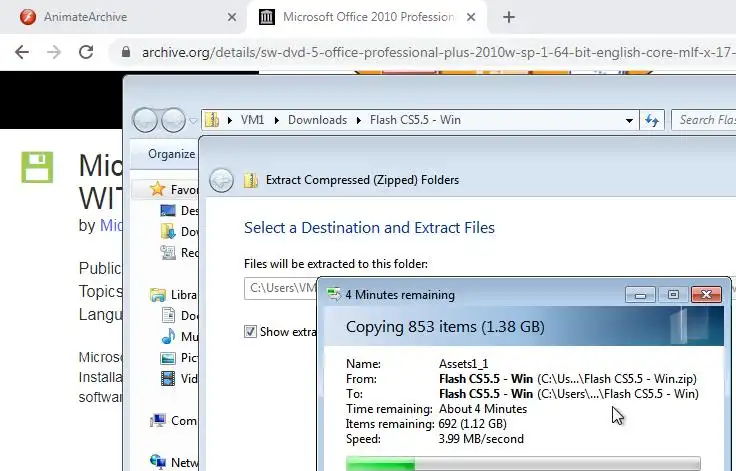Viewport: 736px width, 471px height.
Task: Select Network in navigation pane
Action: pyautogui.click(x=174, y=463)
